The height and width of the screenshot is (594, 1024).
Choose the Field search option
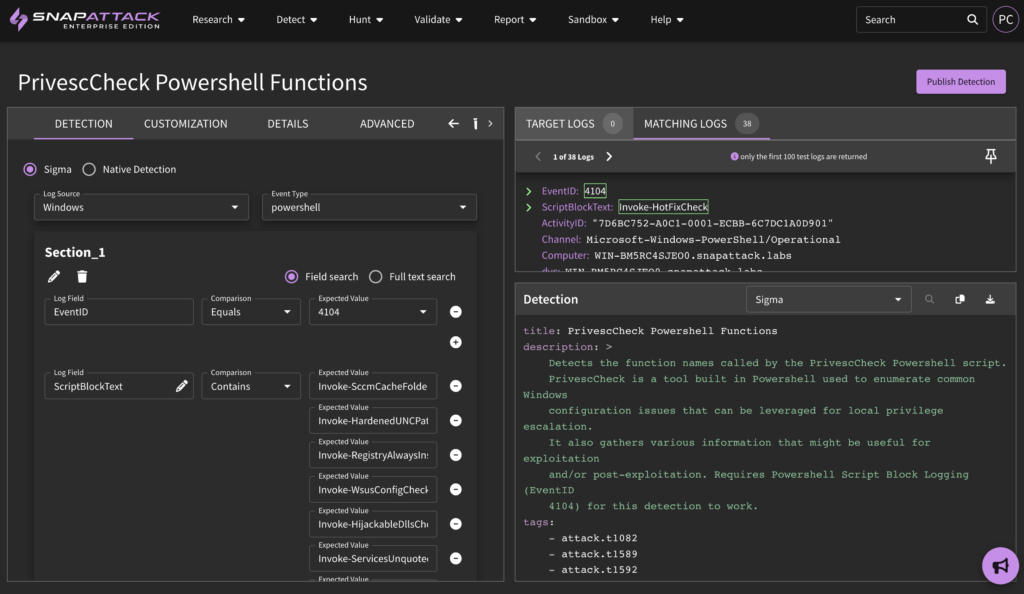pos(291,277)
